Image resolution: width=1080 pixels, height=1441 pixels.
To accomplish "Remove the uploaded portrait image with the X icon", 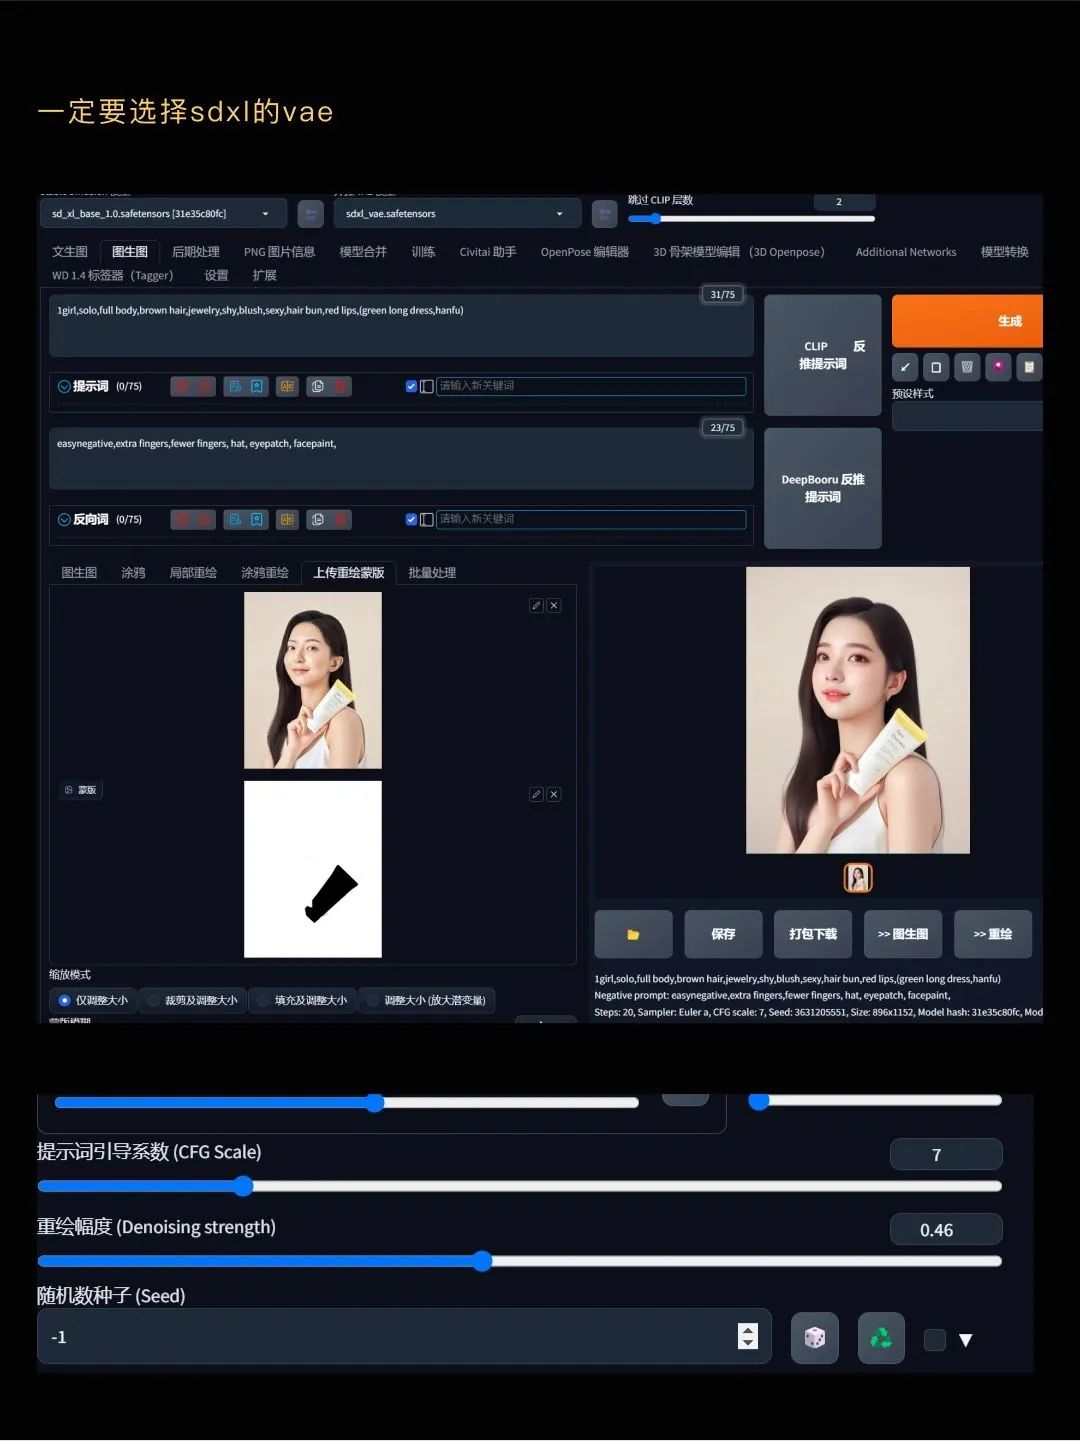I will click(554, 605).
